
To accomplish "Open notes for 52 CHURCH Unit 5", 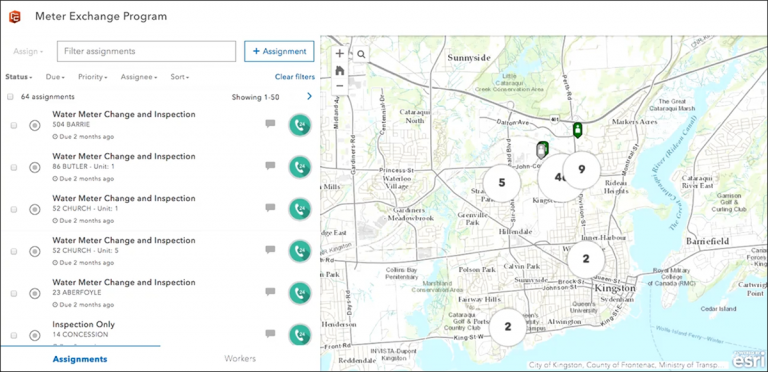I will [x=270, y=250].
